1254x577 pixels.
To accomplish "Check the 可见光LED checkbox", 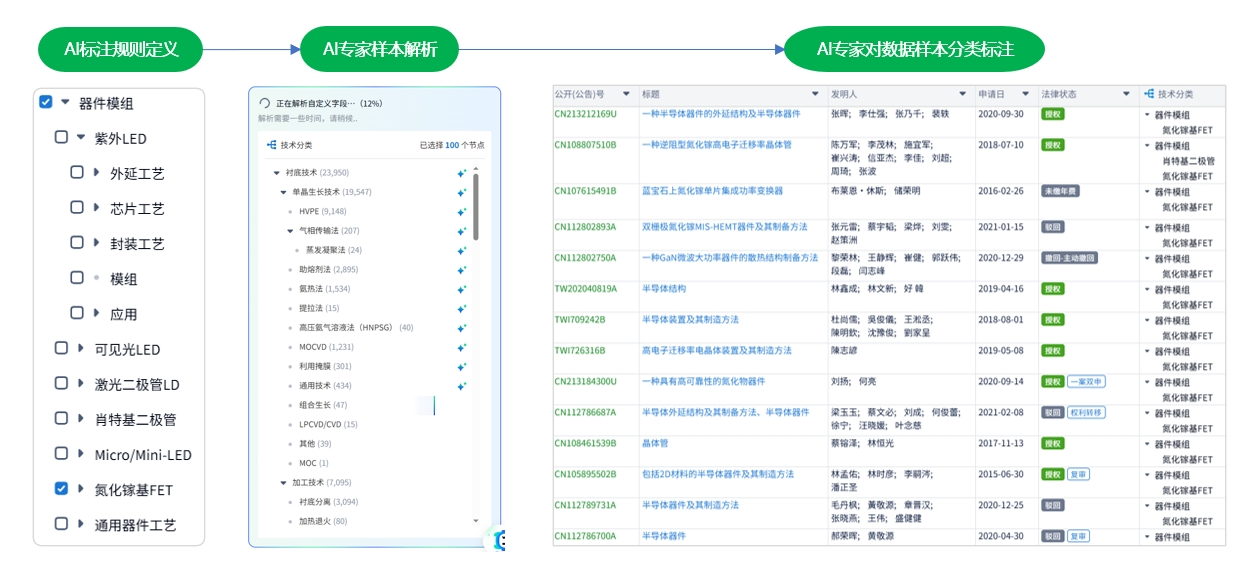I will point(61,348).
